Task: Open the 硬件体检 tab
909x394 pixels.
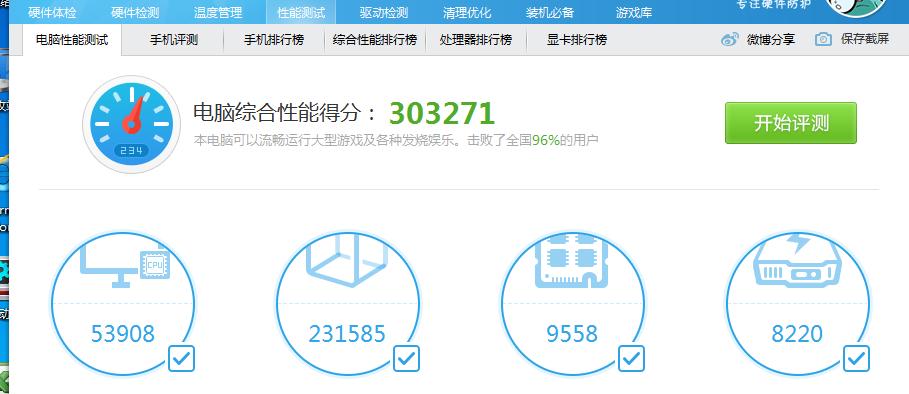Action: point(52,12)
